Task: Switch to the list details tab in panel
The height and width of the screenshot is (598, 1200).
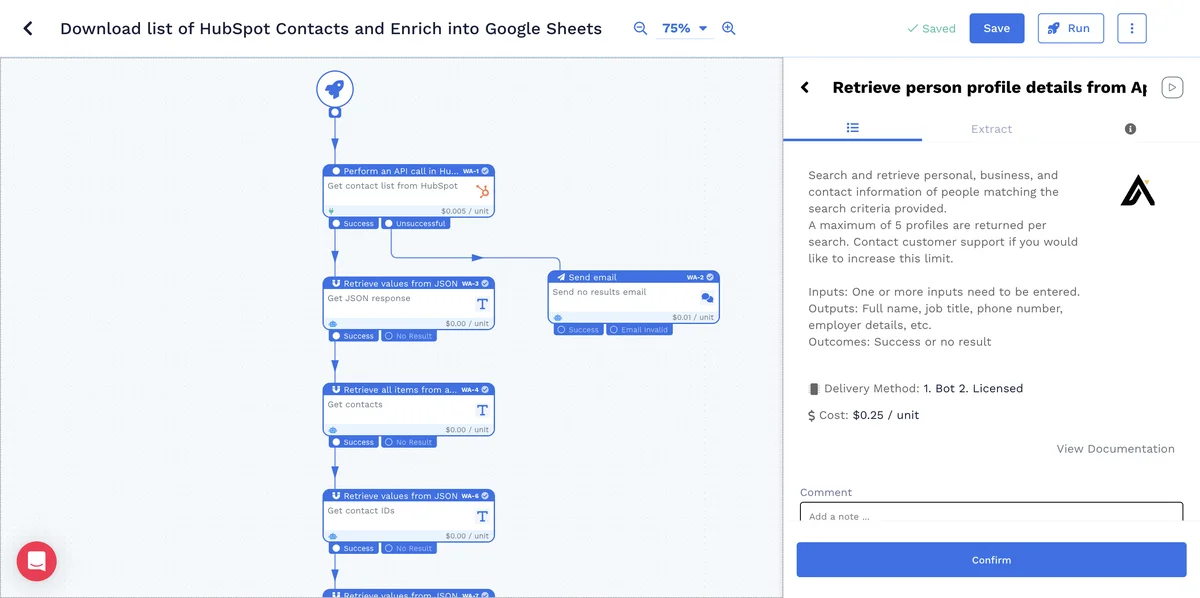Action: click(853, 128)
